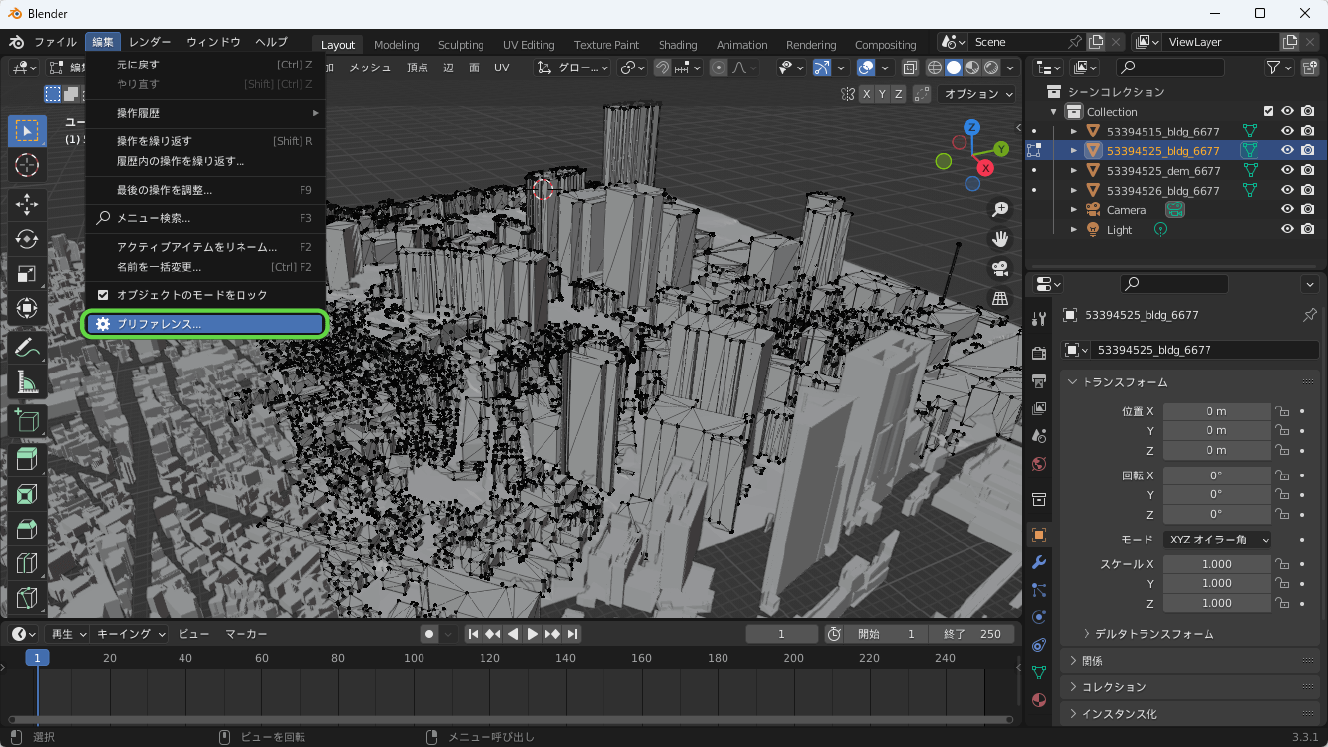1328x747 pixels.
Task: Collapse the トランスフォーム section
Action: [x=1113, y=381]
